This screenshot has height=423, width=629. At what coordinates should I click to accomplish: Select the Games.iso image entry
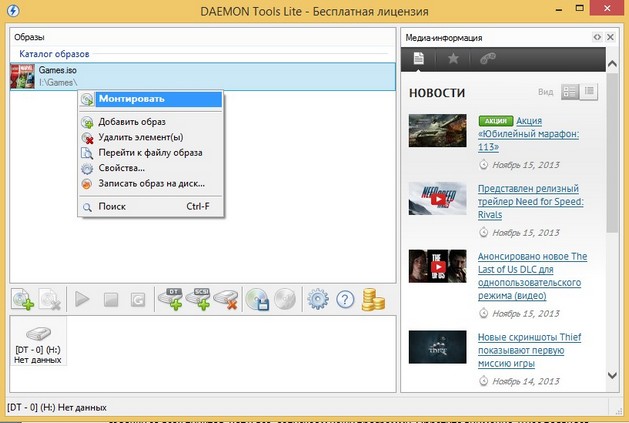[203, 76]
